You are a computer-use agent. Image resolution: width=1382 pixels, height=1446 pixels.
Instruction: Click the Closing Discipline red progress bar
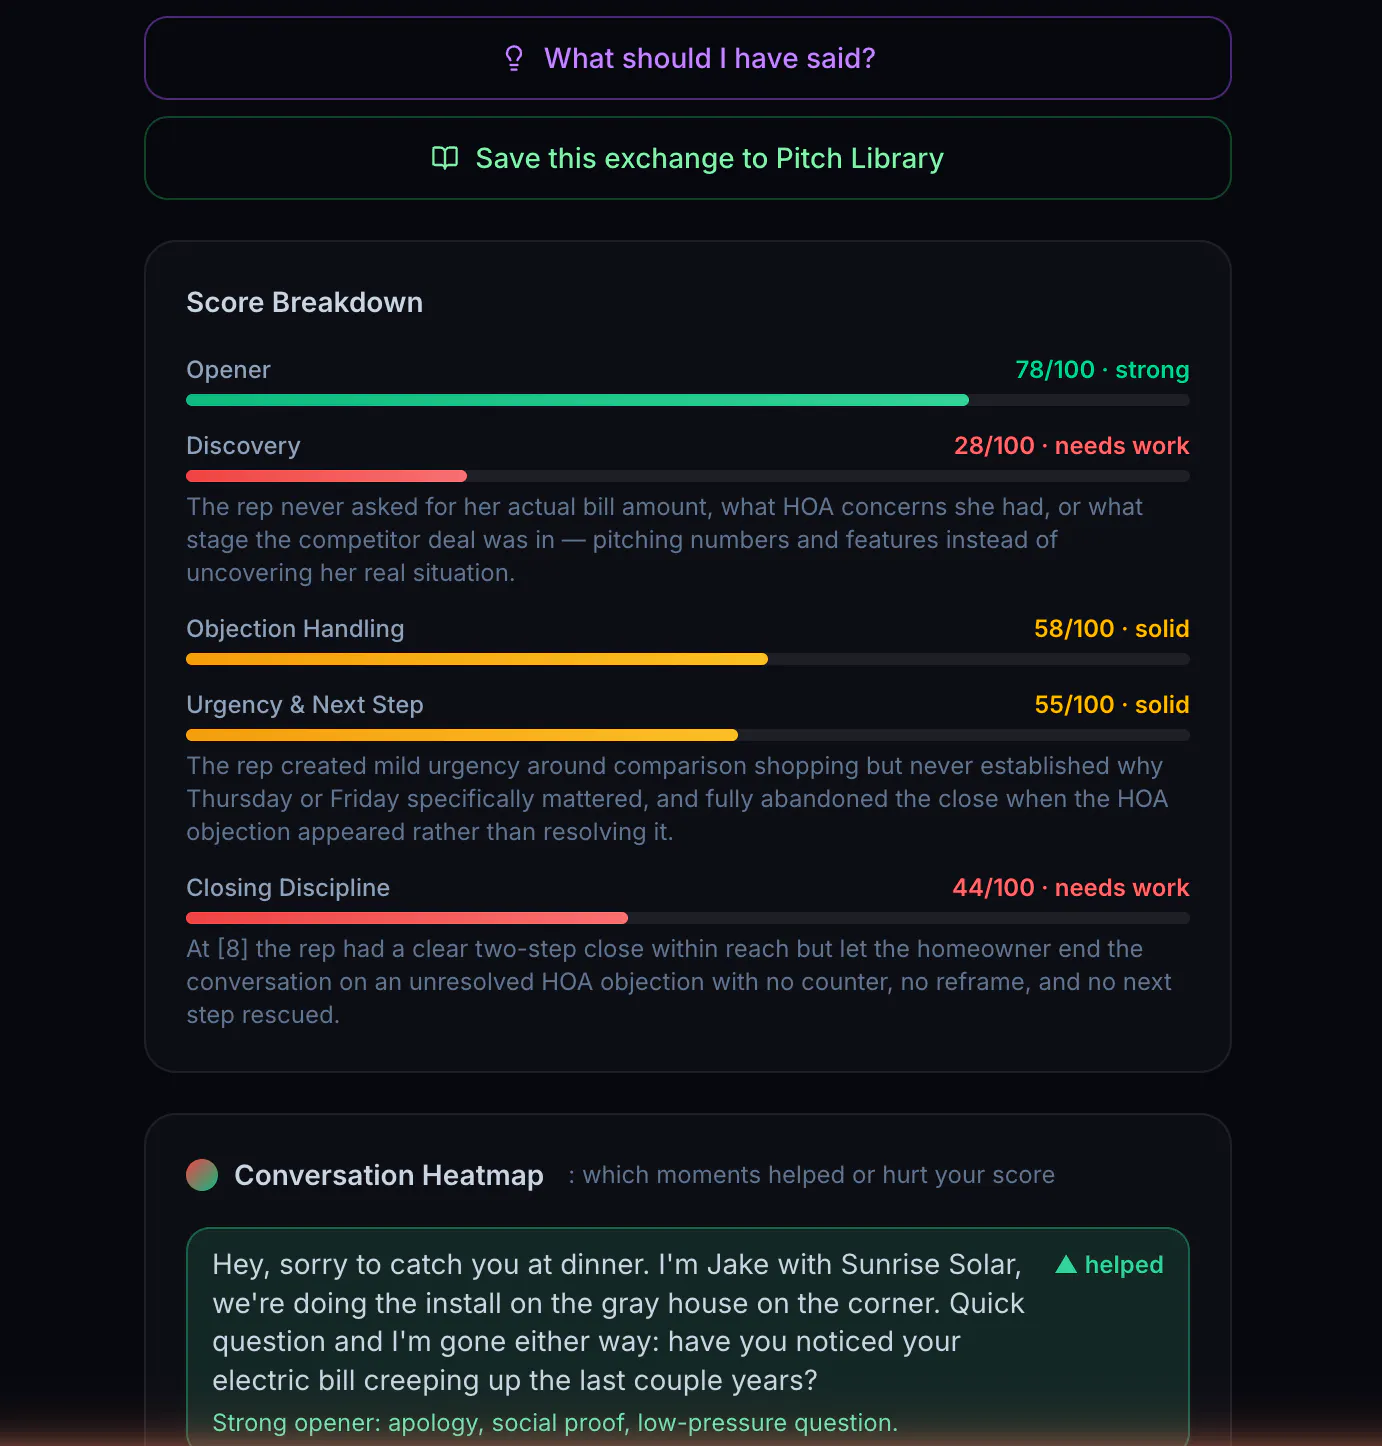(x=688, y=918)
